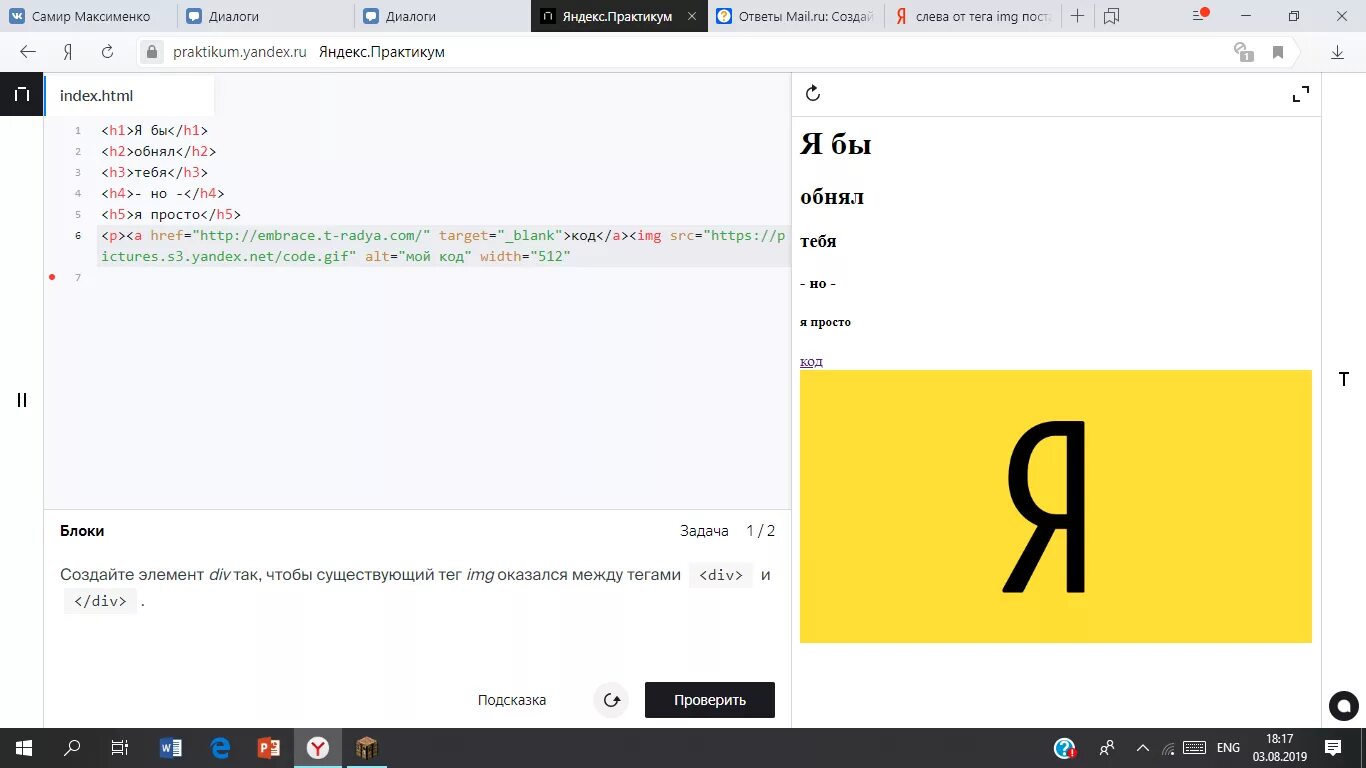1366x768 pixels.
Task: Switch to the 'слева от тега img' tab
Action: 972,16
